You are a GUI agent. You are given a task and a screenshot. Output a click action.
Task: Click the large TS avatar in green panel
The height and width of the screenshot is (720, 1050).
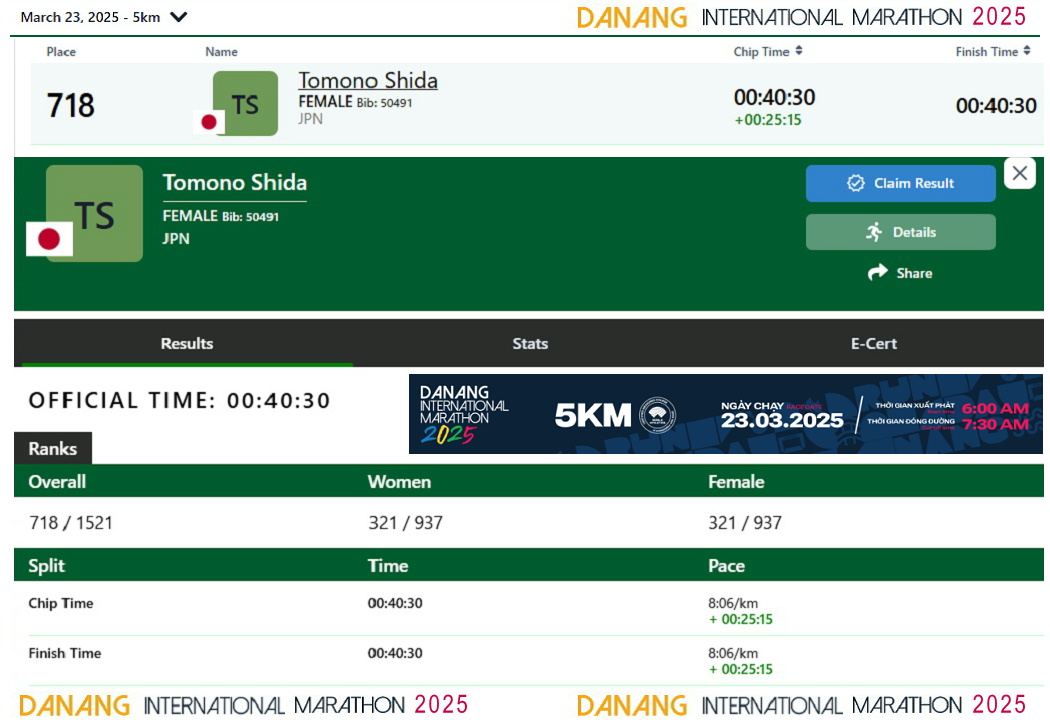(94, 214)
